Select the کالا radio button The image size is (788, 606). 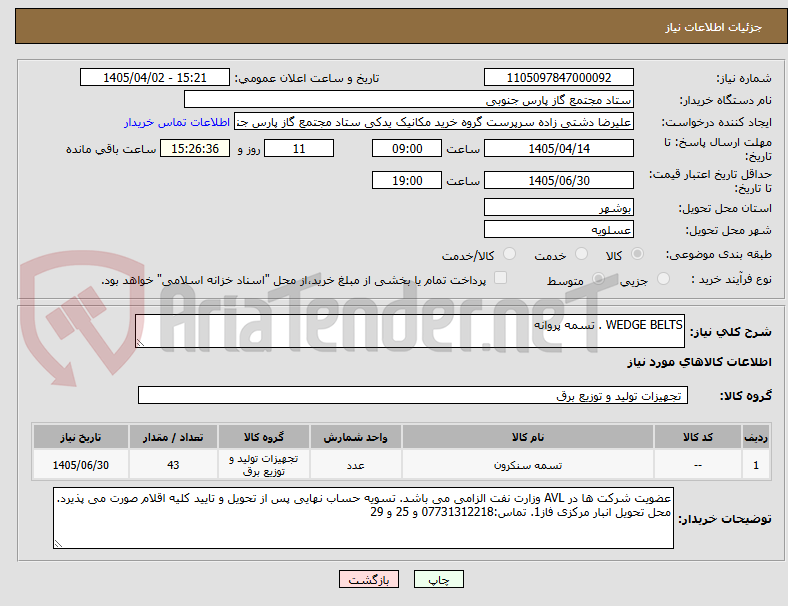point(637,254)
